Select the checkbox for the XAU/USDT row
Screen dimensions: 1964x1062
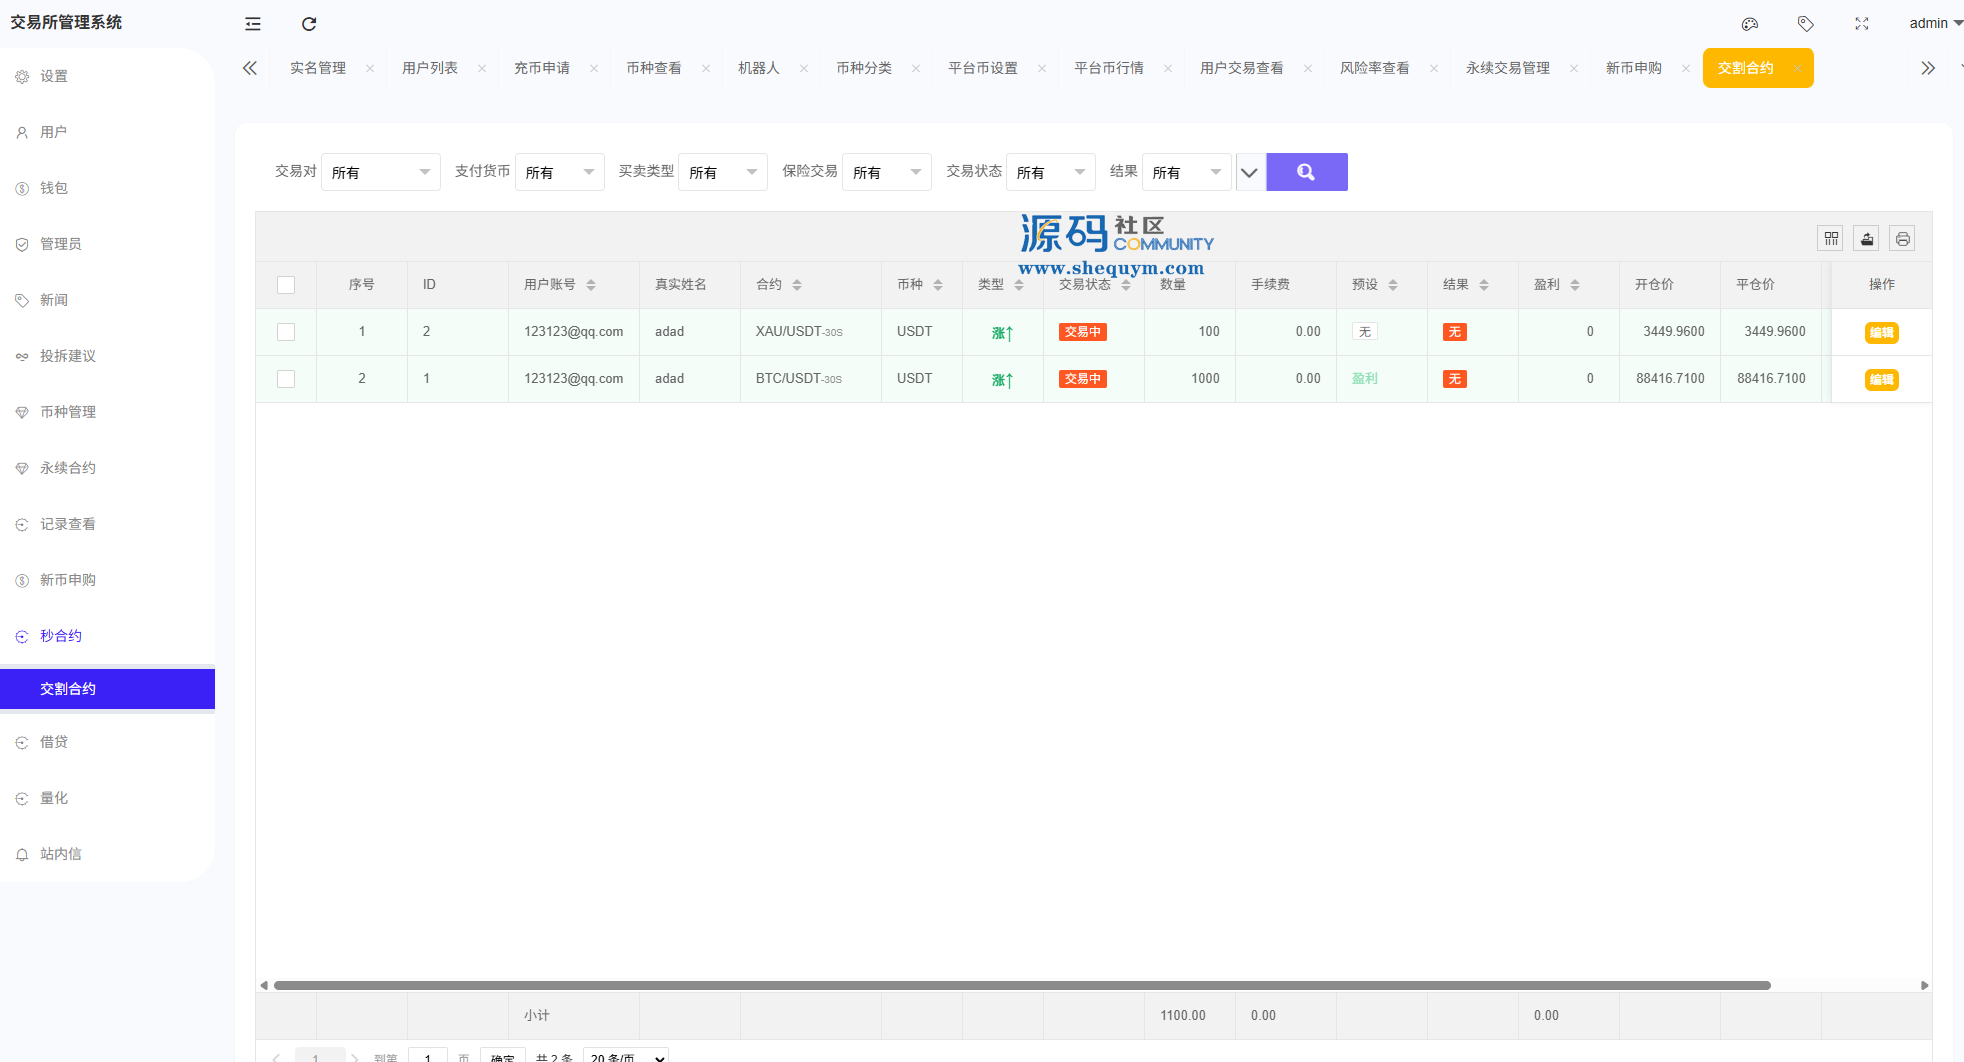click(286, 332)
